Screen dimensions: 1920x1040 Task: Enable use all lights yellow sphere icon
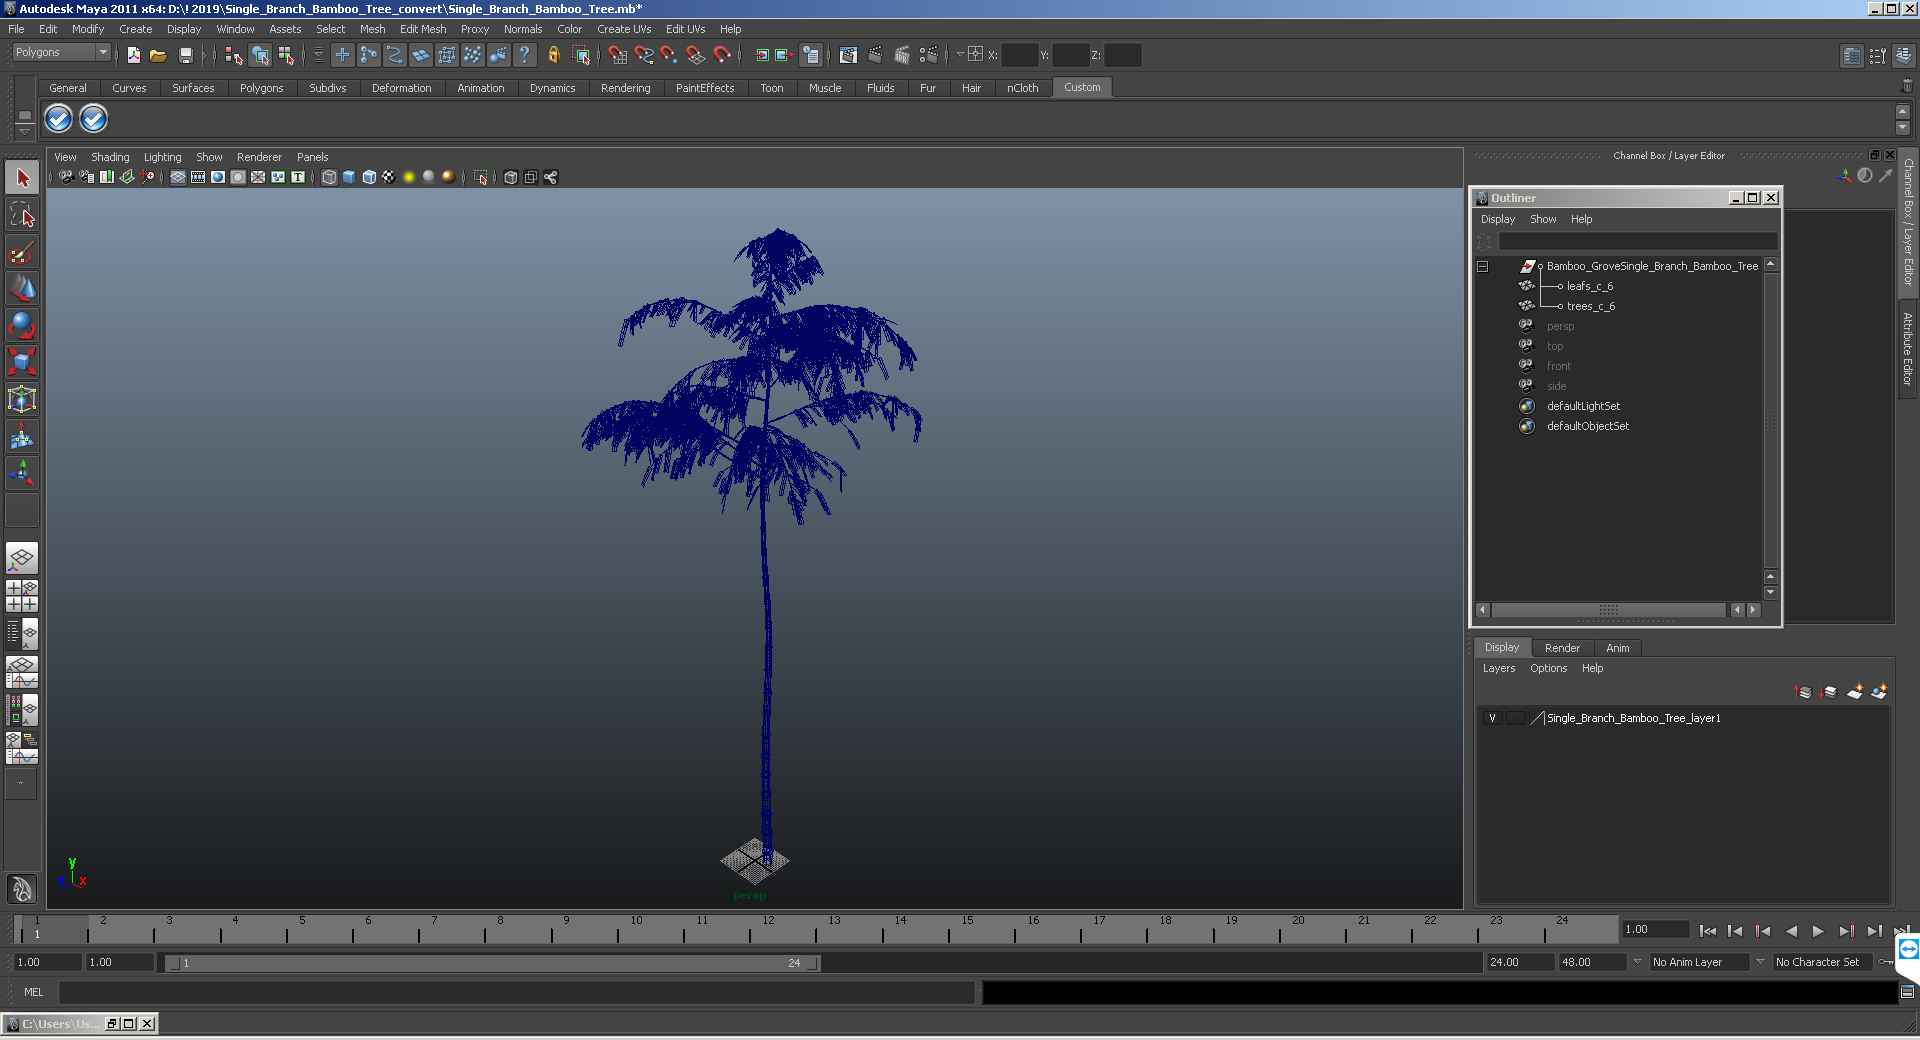(409, 177)
